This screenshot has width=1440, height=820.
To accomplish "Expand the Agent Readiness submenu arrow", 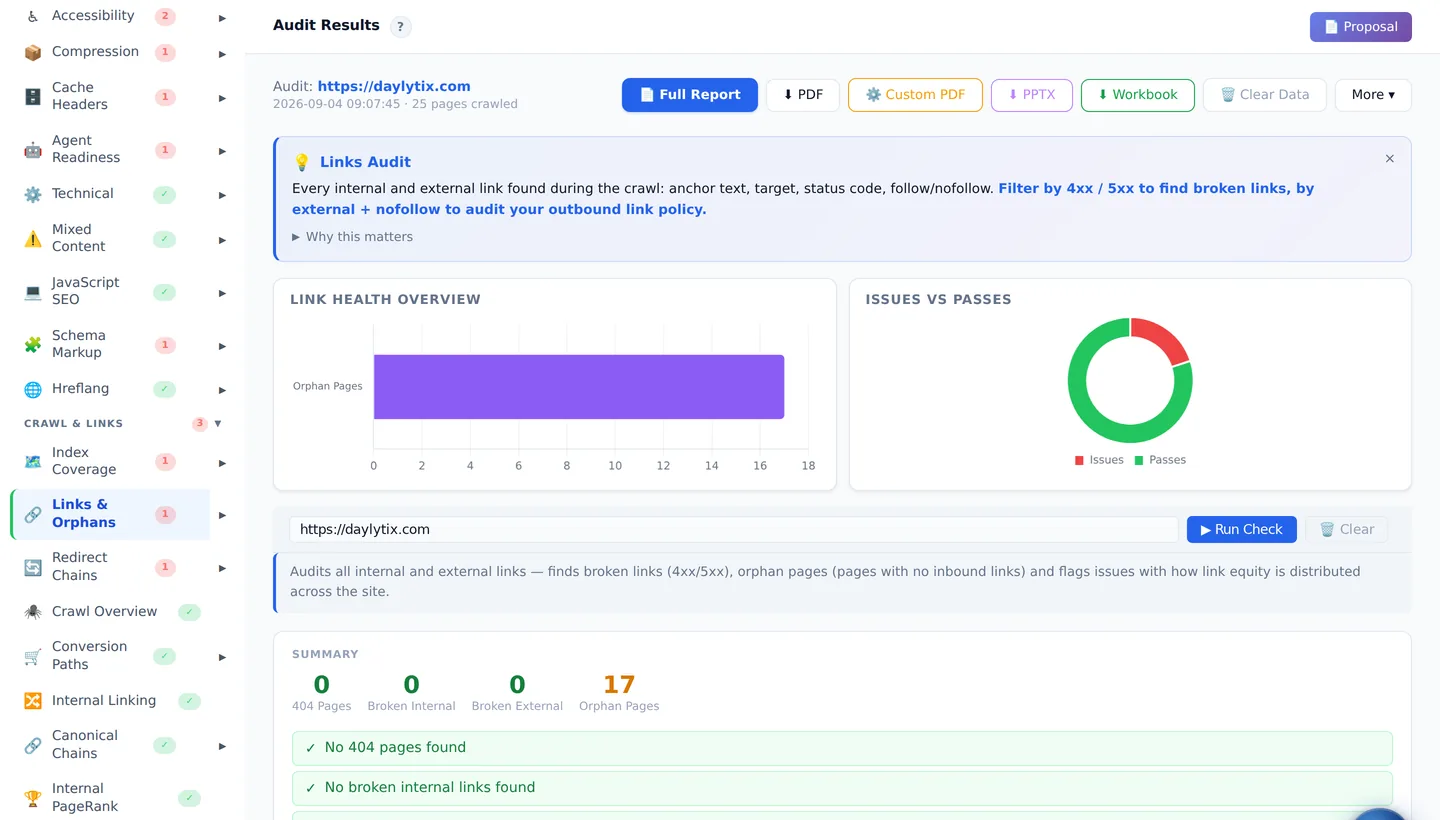I will 222,151.
